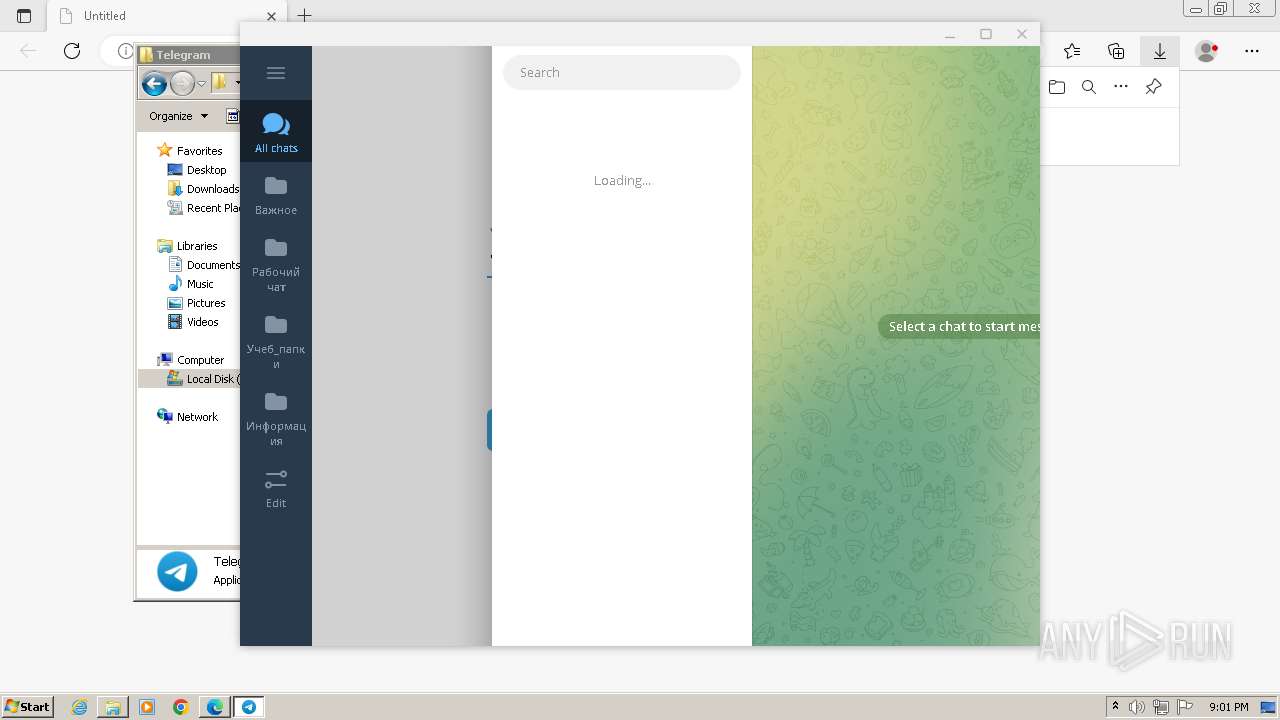Open Chrome from taskbar
This screenshot has height=720, width=1280.
click(181, 707)
